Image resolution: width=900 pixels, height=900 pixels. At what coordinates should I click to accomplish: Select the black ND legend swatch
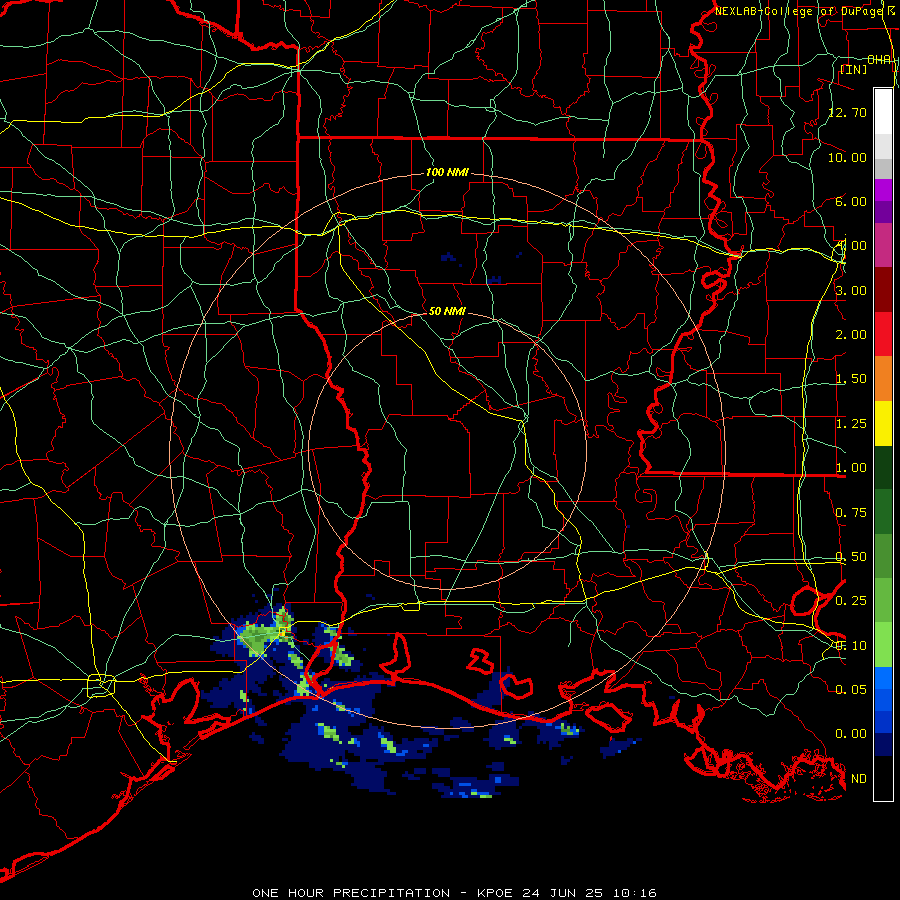point(883,778)
